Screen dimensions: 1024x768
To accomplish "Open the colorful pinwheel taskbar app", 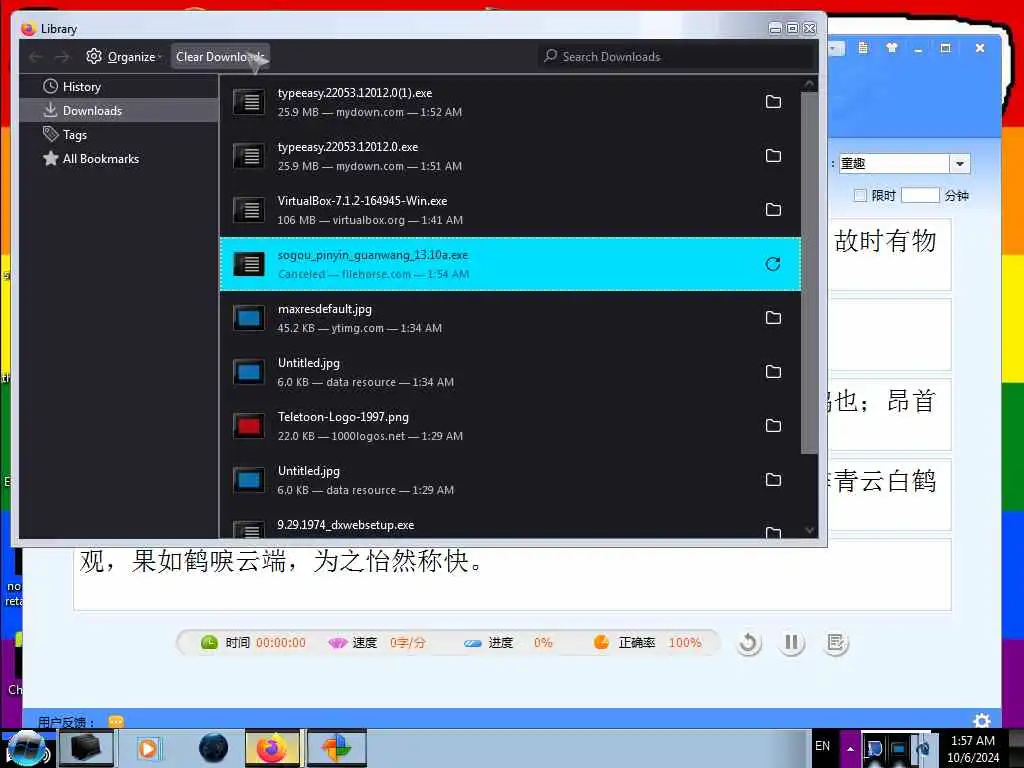I will (x=336, y=748).
